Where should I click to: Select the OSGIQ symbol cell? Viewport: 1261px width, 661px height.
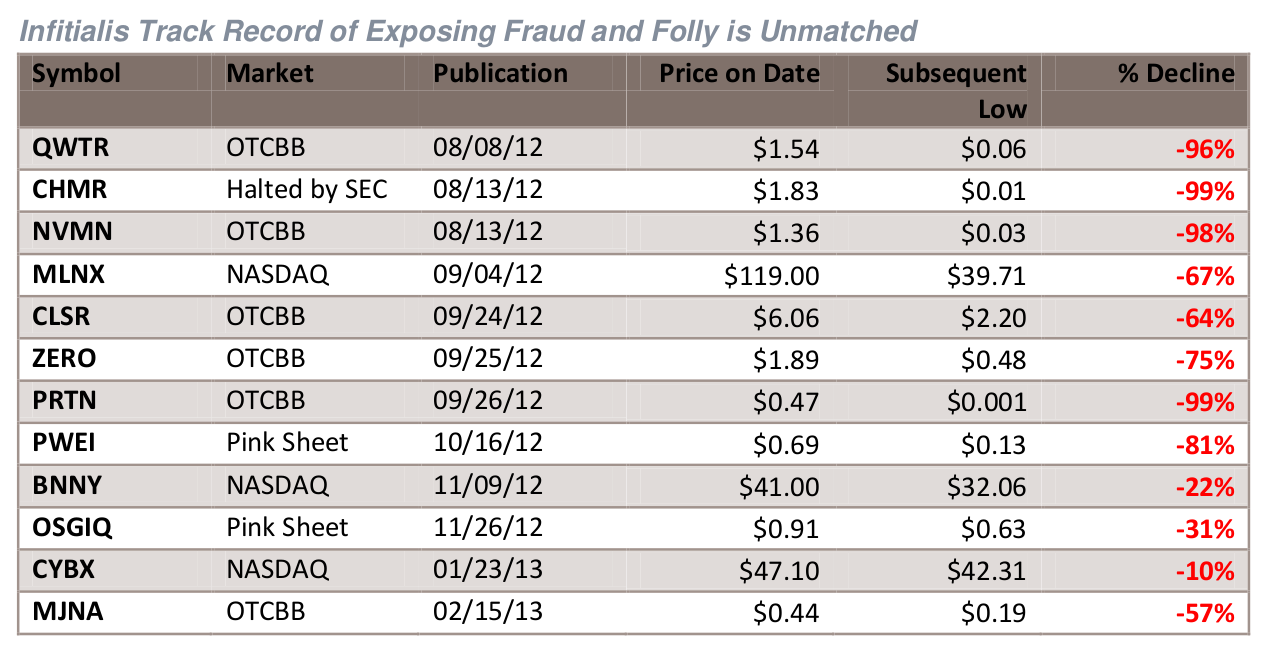coord(73,528)
